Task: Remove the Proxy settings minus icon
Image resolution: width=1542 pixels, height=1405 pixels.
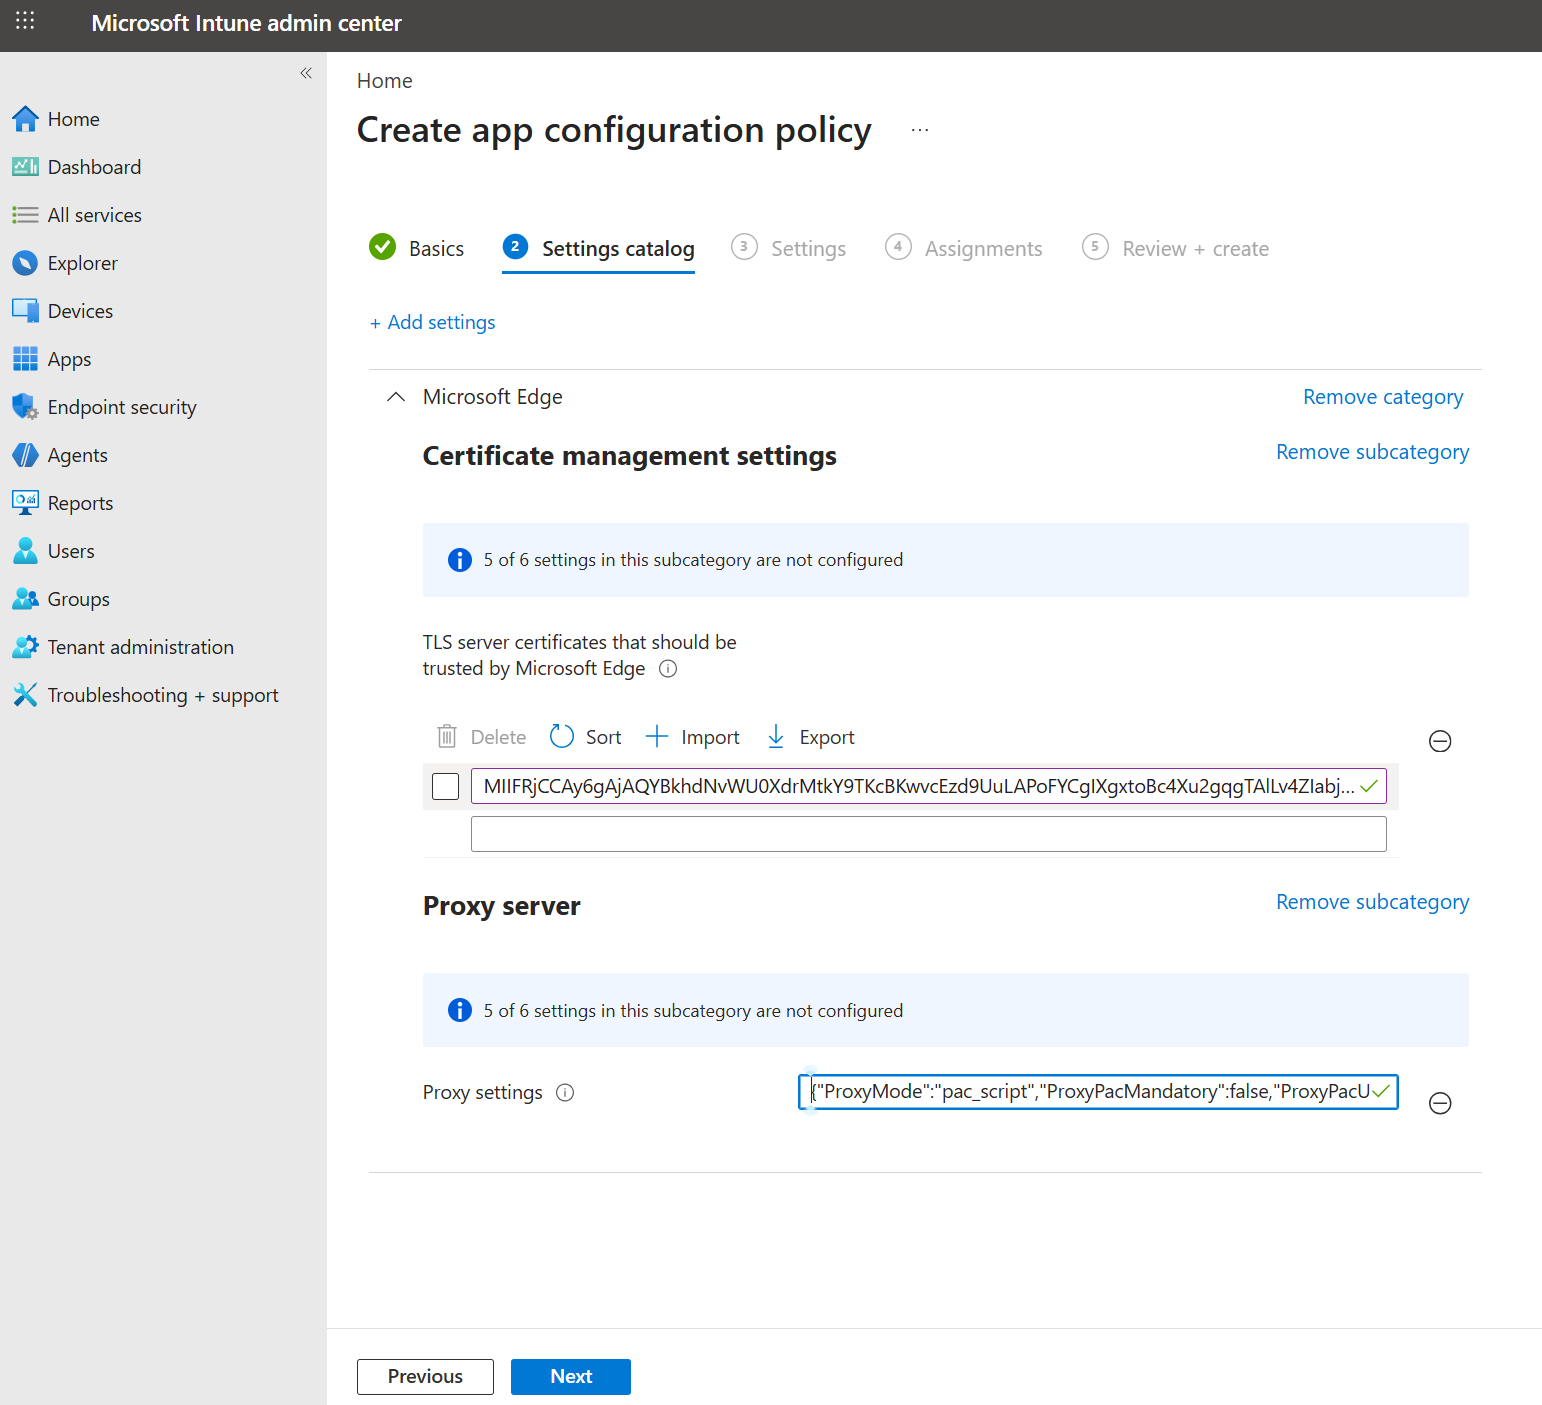Action: pyautogui.click(x=1440, y=1103)
